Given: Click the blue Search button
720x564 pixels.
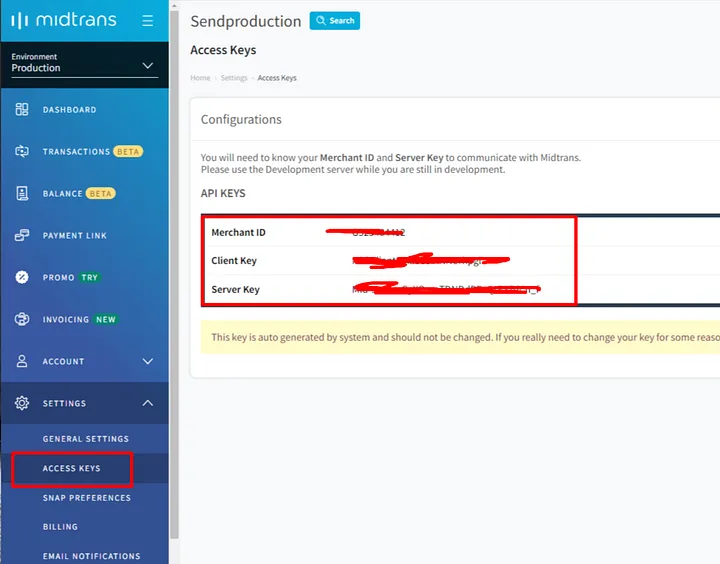Looking at the screenshot, I should point(335,21).
